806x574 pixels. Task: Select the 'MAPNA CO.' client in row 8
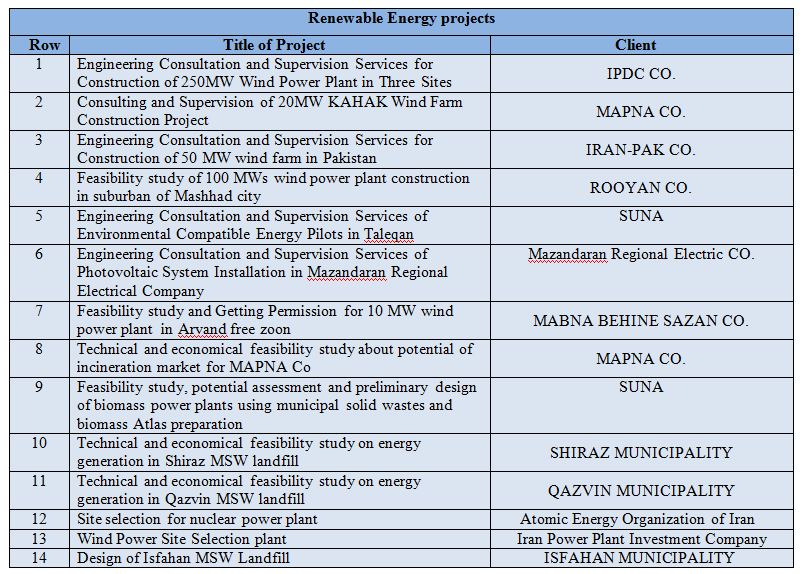click(641, 359)
